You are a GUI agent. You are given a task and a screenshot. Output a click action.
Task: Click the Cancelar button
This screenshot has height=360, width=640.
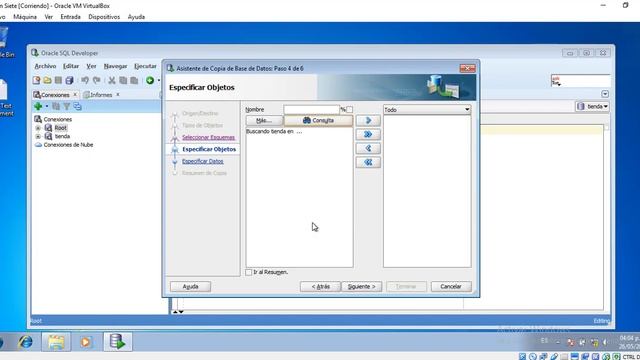pos(451,287)
